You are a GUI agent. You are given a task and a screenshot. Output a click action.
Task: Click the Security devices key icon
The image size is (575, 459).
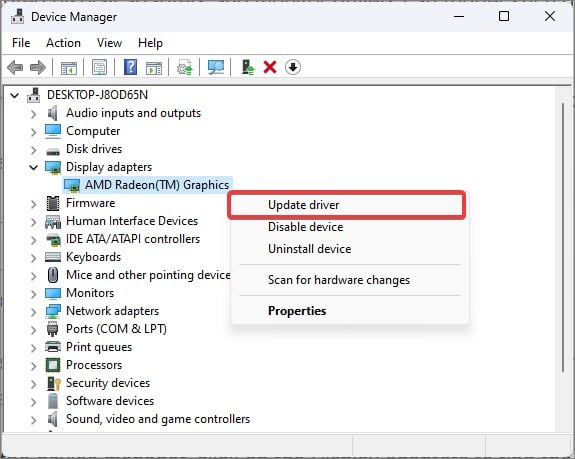click(54, 383)
